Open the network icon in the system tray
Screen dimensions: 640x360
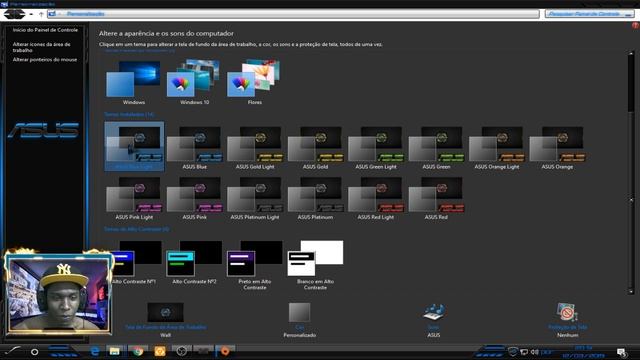coord(524,352)
